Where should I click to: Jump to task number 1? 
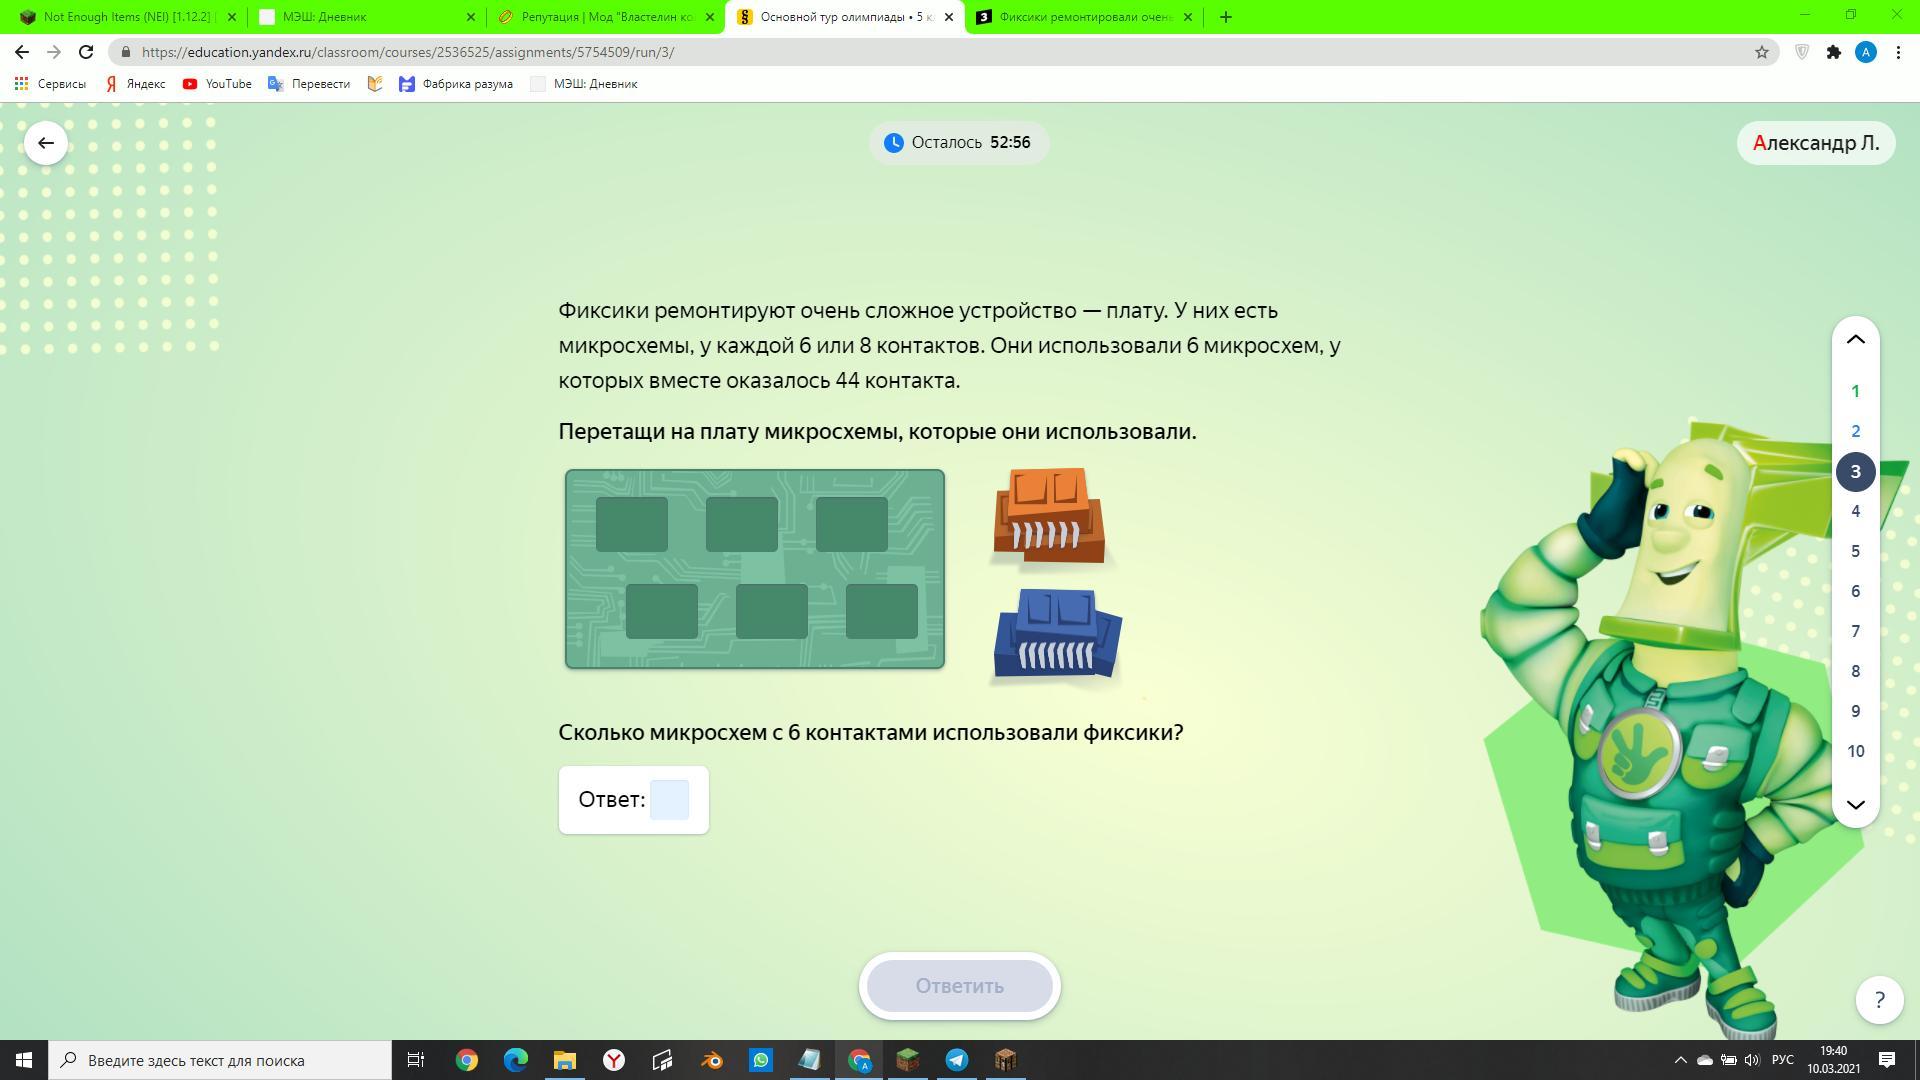(x=1855, y=391)
